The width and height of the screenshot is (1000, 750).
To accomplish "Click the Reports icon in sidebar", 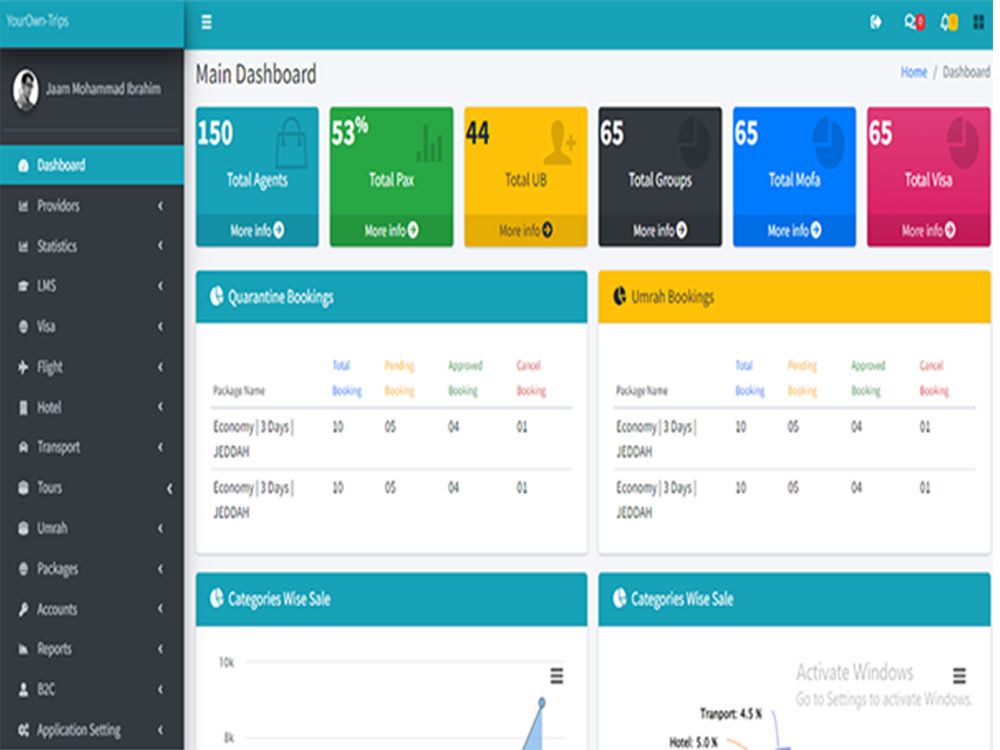I will 23,649.
